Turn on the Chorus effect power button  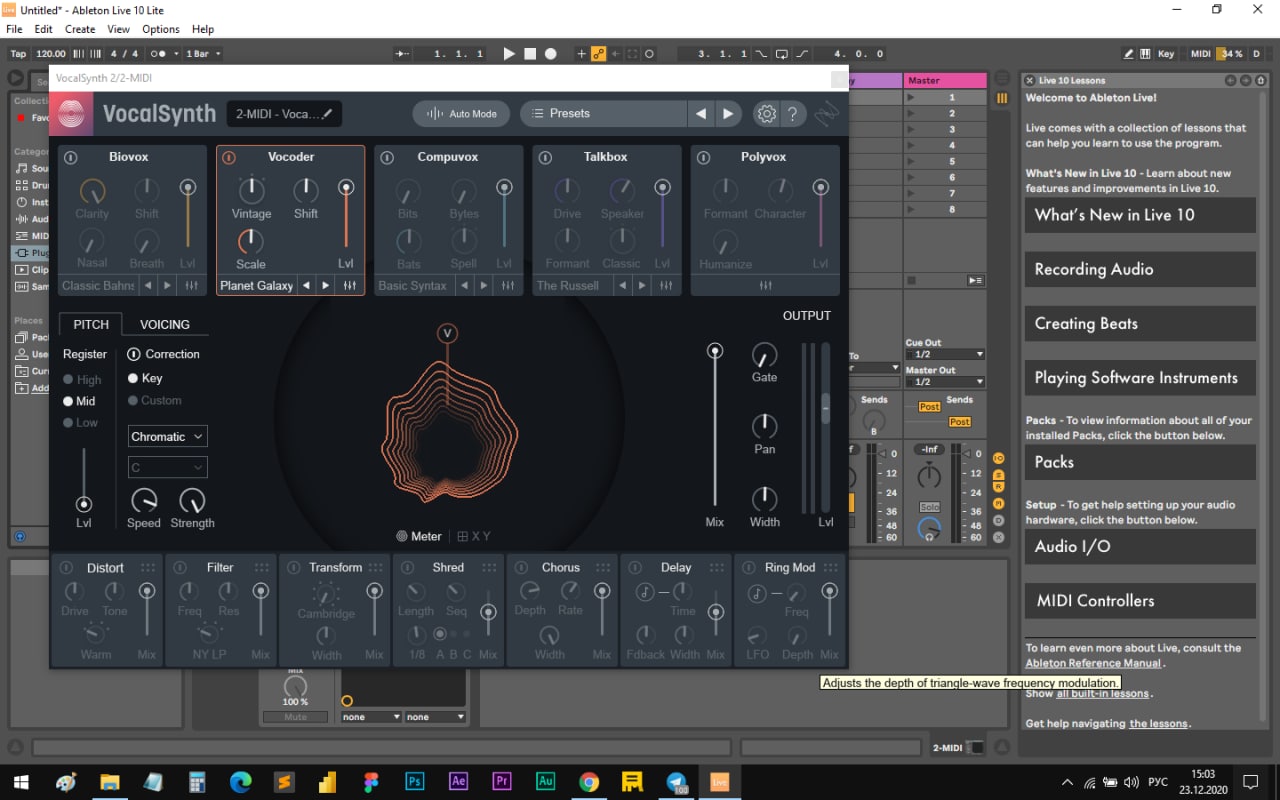[521, 568]
